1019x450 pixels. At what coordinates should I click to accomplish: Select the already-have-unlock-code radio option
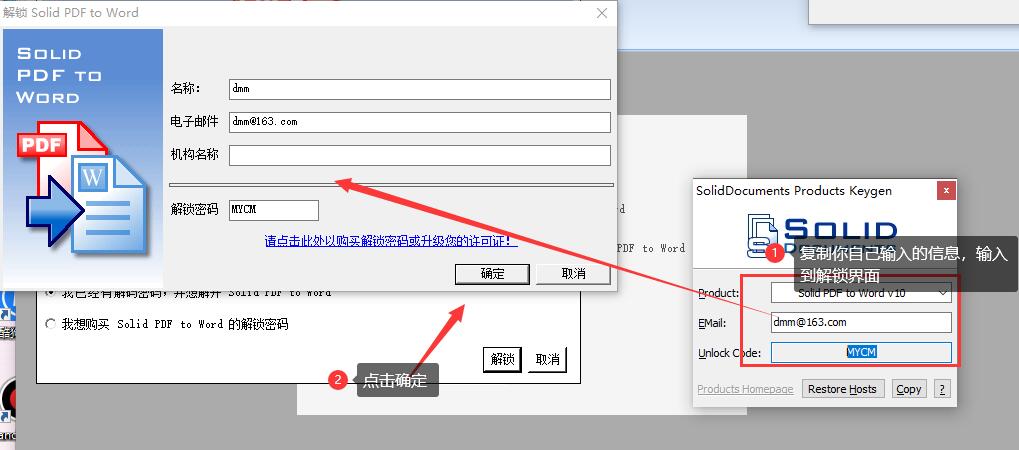(x=50, y=292)
